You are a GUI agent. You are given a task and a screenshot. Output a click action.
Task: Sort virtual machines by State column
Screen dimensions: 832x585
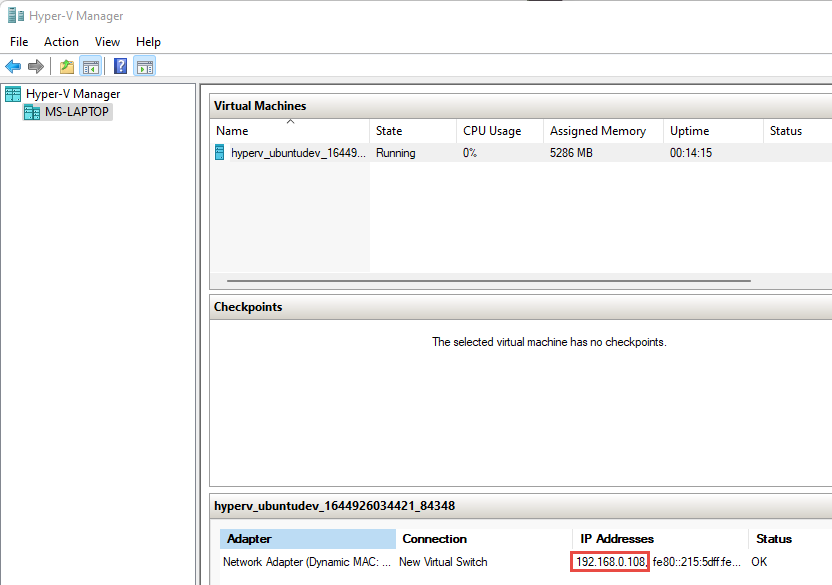(389, 131)
